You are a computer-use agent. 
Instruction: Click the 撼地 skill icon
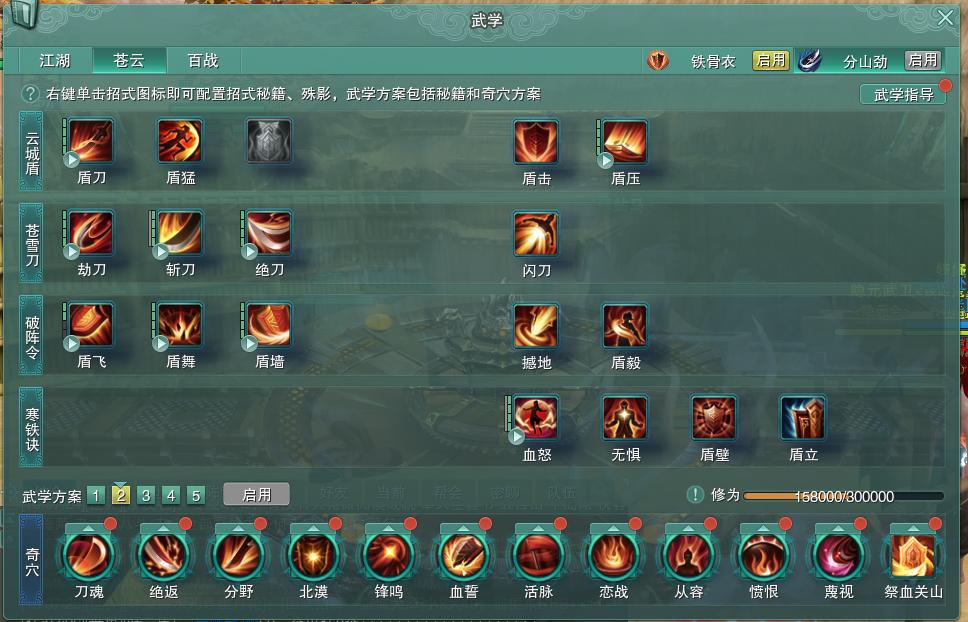[536, 326]
